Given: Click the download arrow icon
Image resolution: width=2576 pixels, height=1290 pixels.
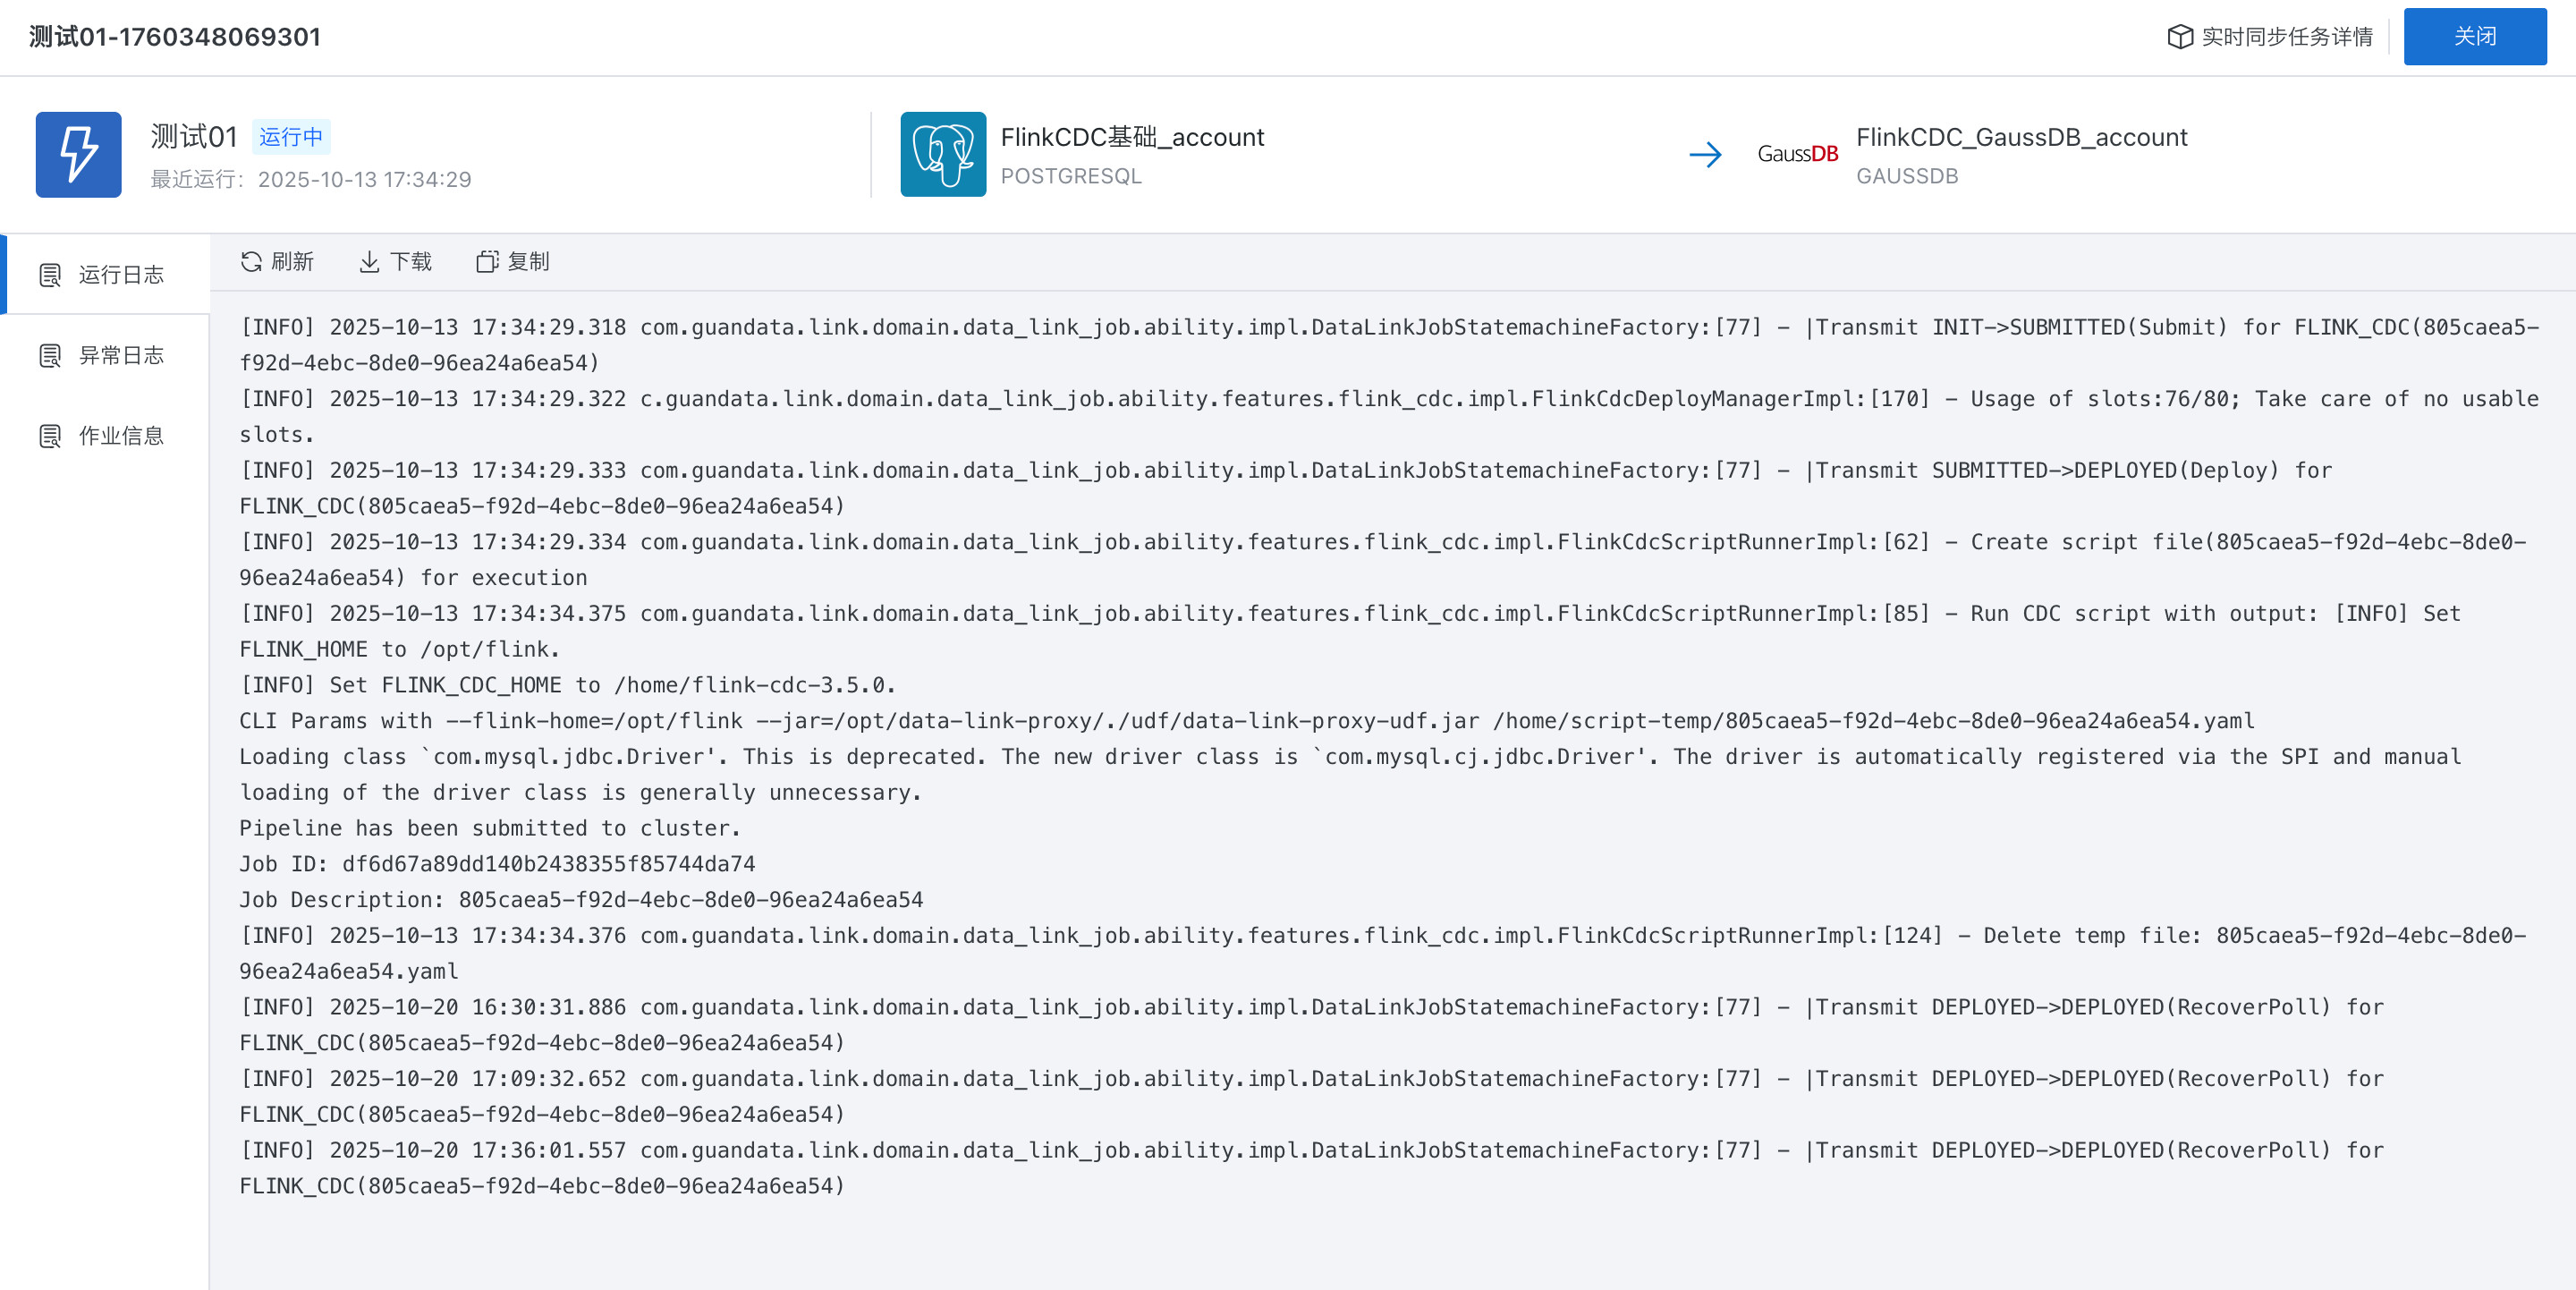Looking at the screenshot, I should click(369, 262).
